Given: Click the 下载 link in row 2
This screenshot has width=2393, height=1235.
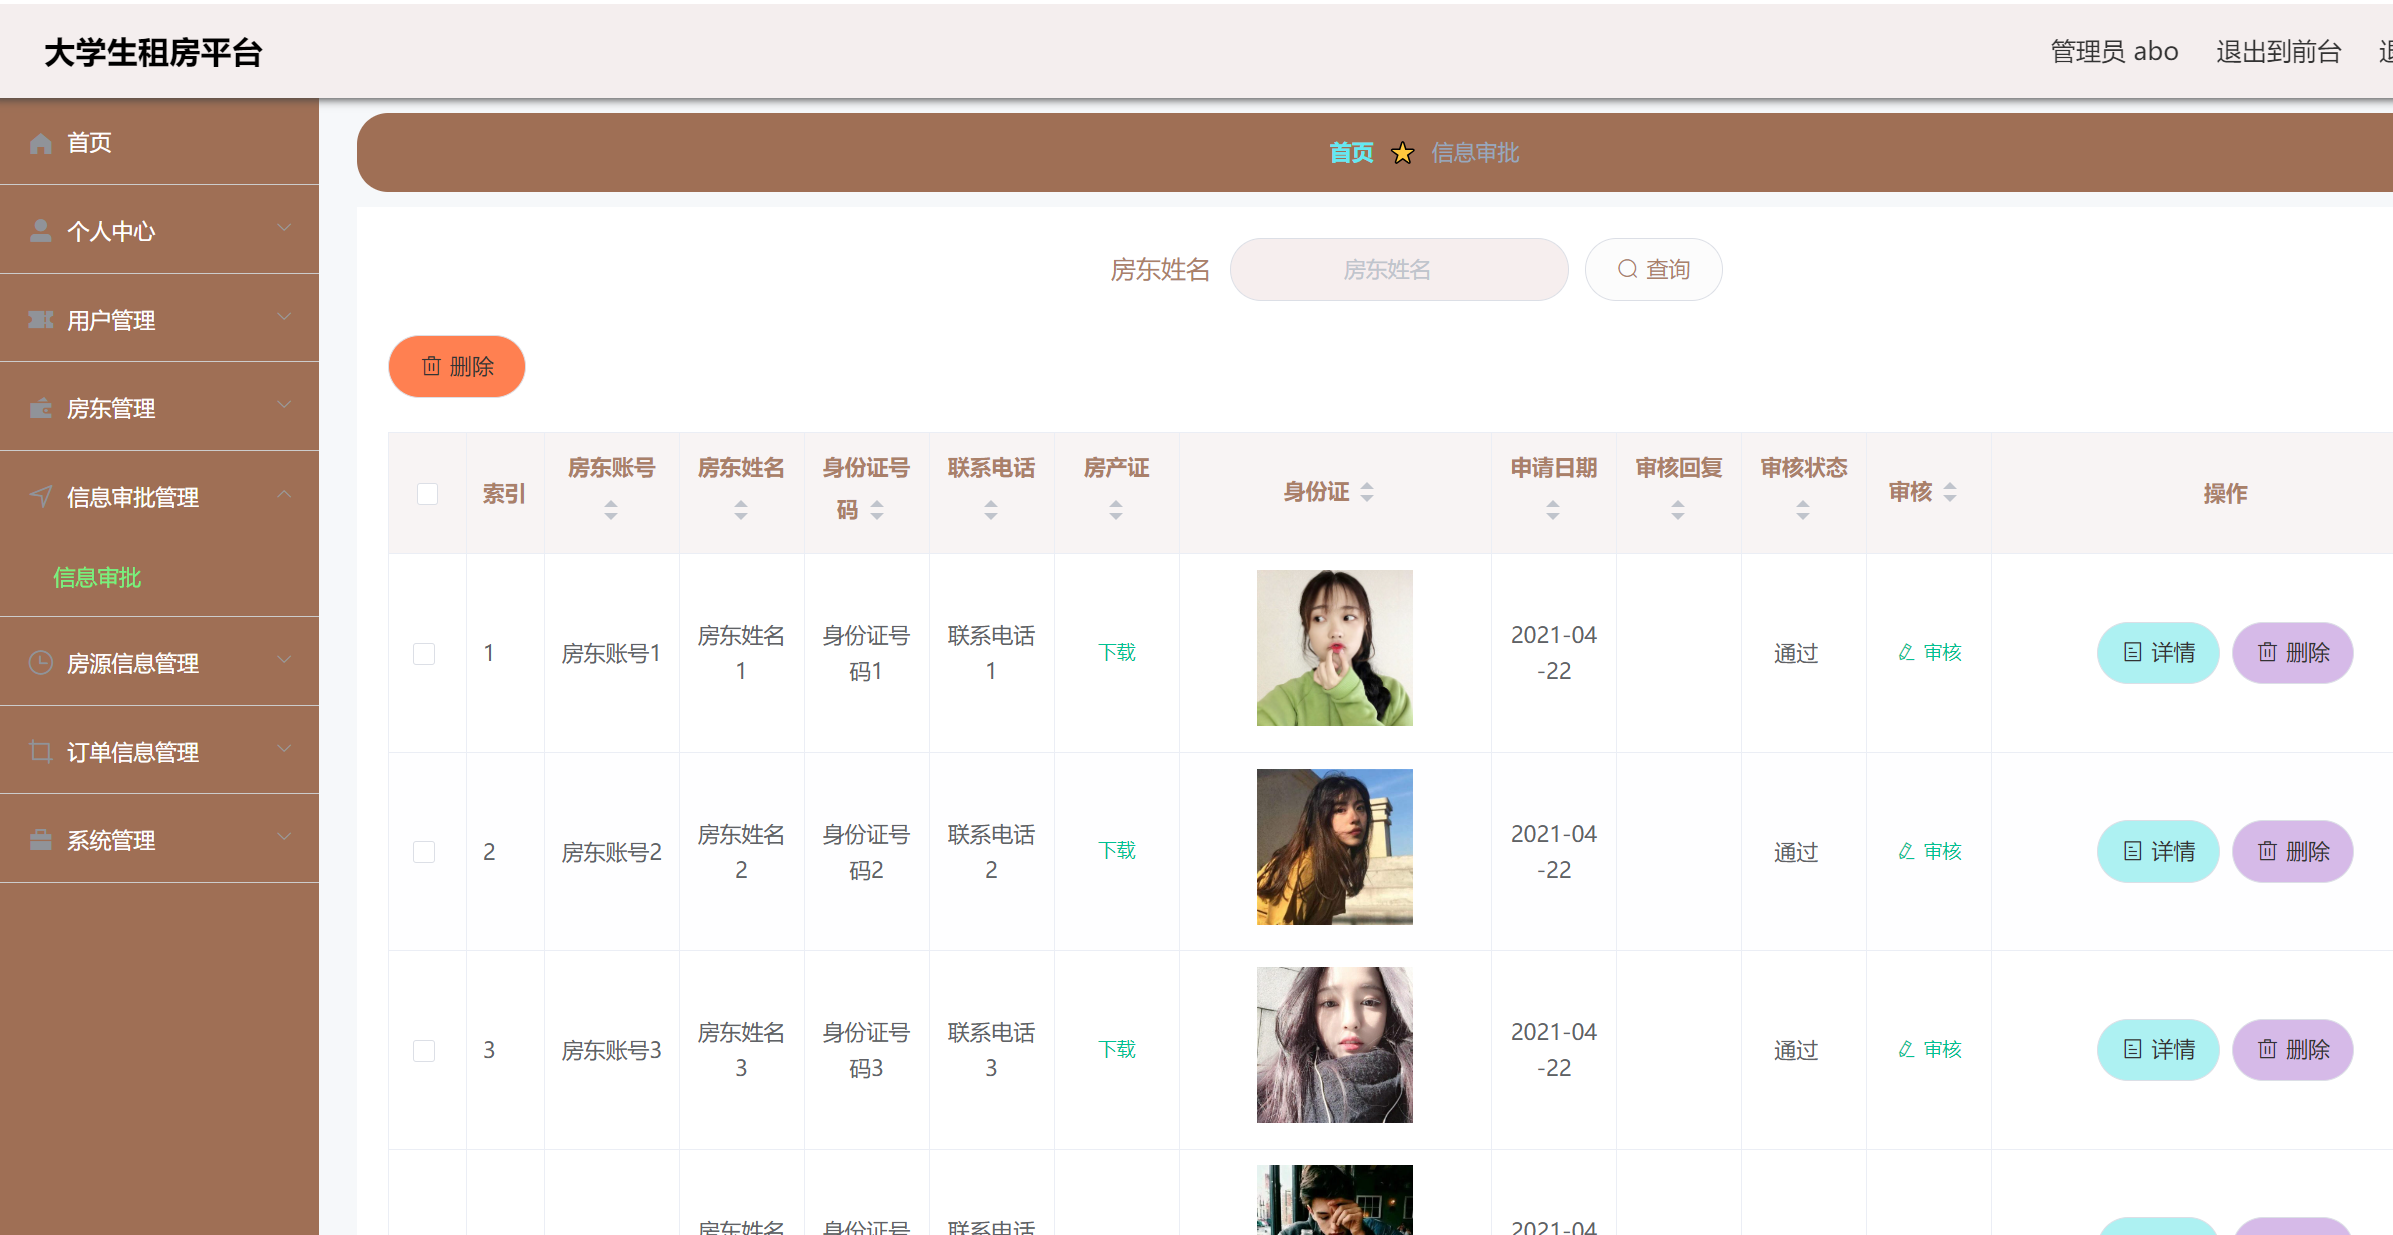Looking at the screenshot, I should pyautogui.click(x=1117, y=851).
